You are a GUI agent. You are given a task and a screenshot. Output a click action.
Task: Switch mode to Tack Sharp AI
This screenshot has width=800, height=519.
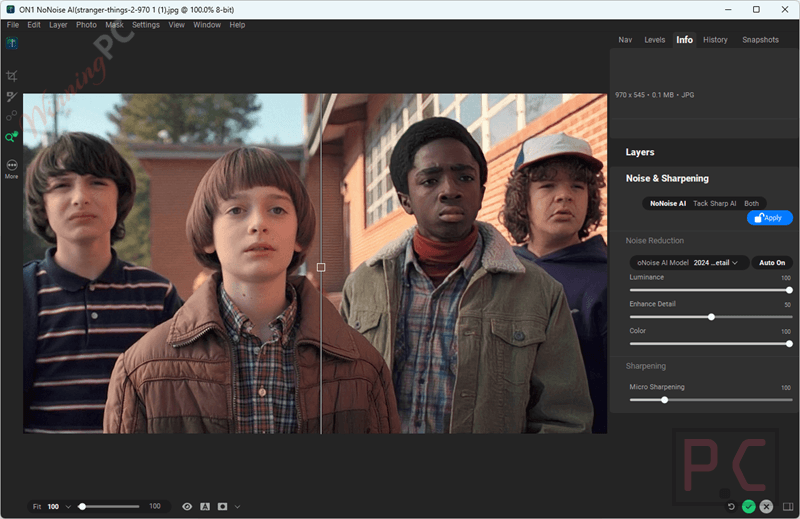(714, 203)
